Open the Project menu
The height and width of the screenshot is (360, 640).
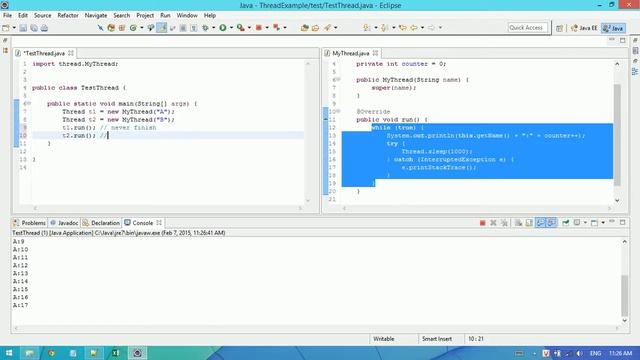pyautogui.click(x=145, y=16)
